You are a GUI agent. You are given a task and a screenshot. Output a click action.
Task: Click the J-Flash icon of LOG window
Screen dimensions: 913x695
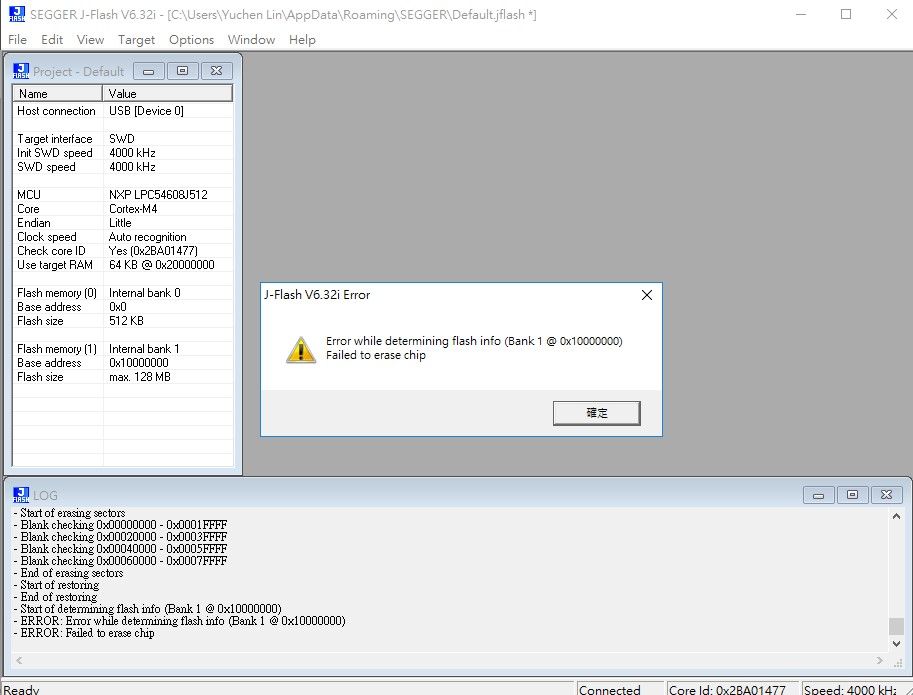[21, 495]
